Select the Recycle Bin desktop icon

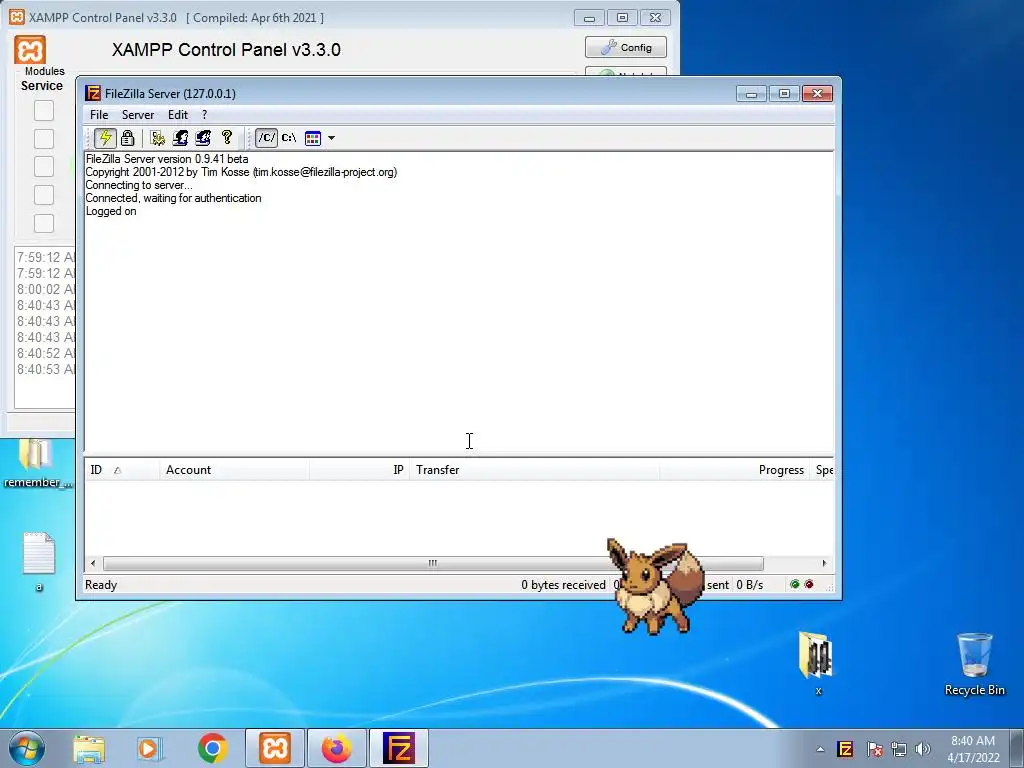tap(974, 664)
